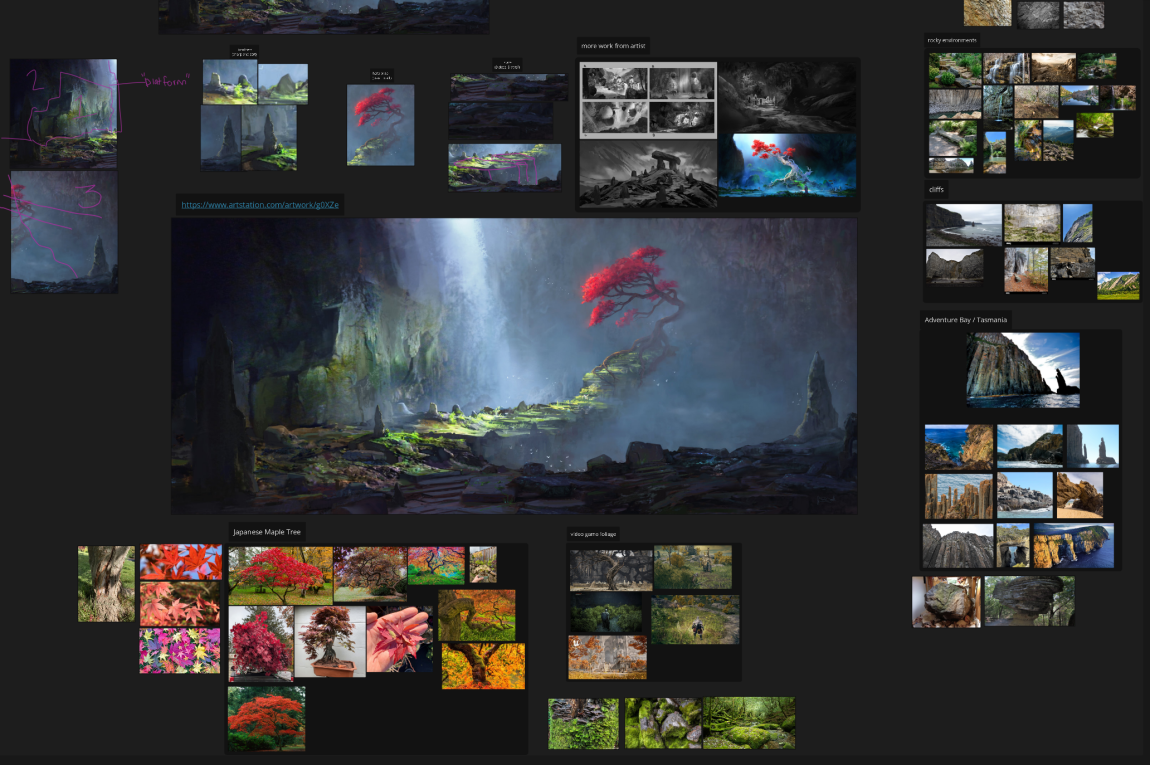Select the game screenshot with warrior in grass

695,620
